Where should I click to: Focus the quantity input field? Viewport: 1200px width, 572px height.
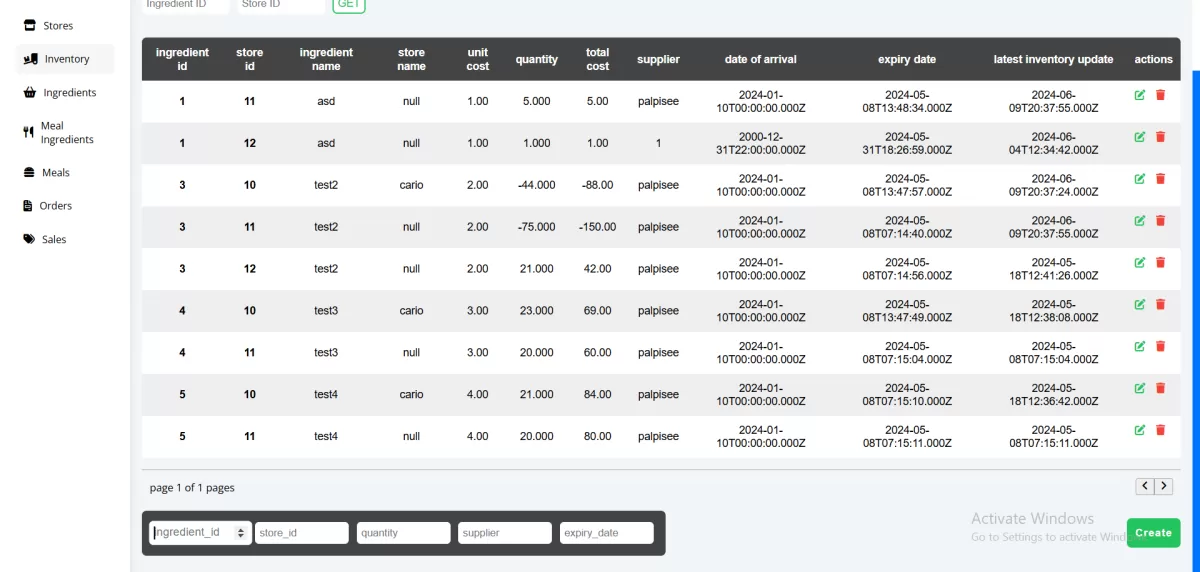tap(404, 533)
